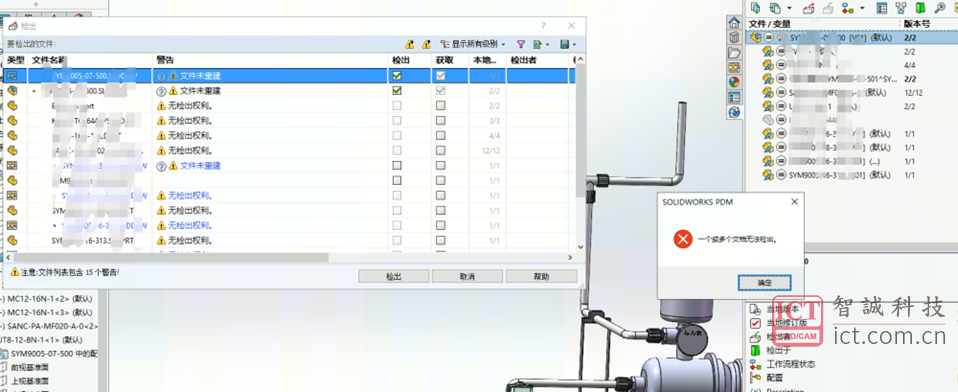Click the PDM check out toolbar icon

point(809,8)
